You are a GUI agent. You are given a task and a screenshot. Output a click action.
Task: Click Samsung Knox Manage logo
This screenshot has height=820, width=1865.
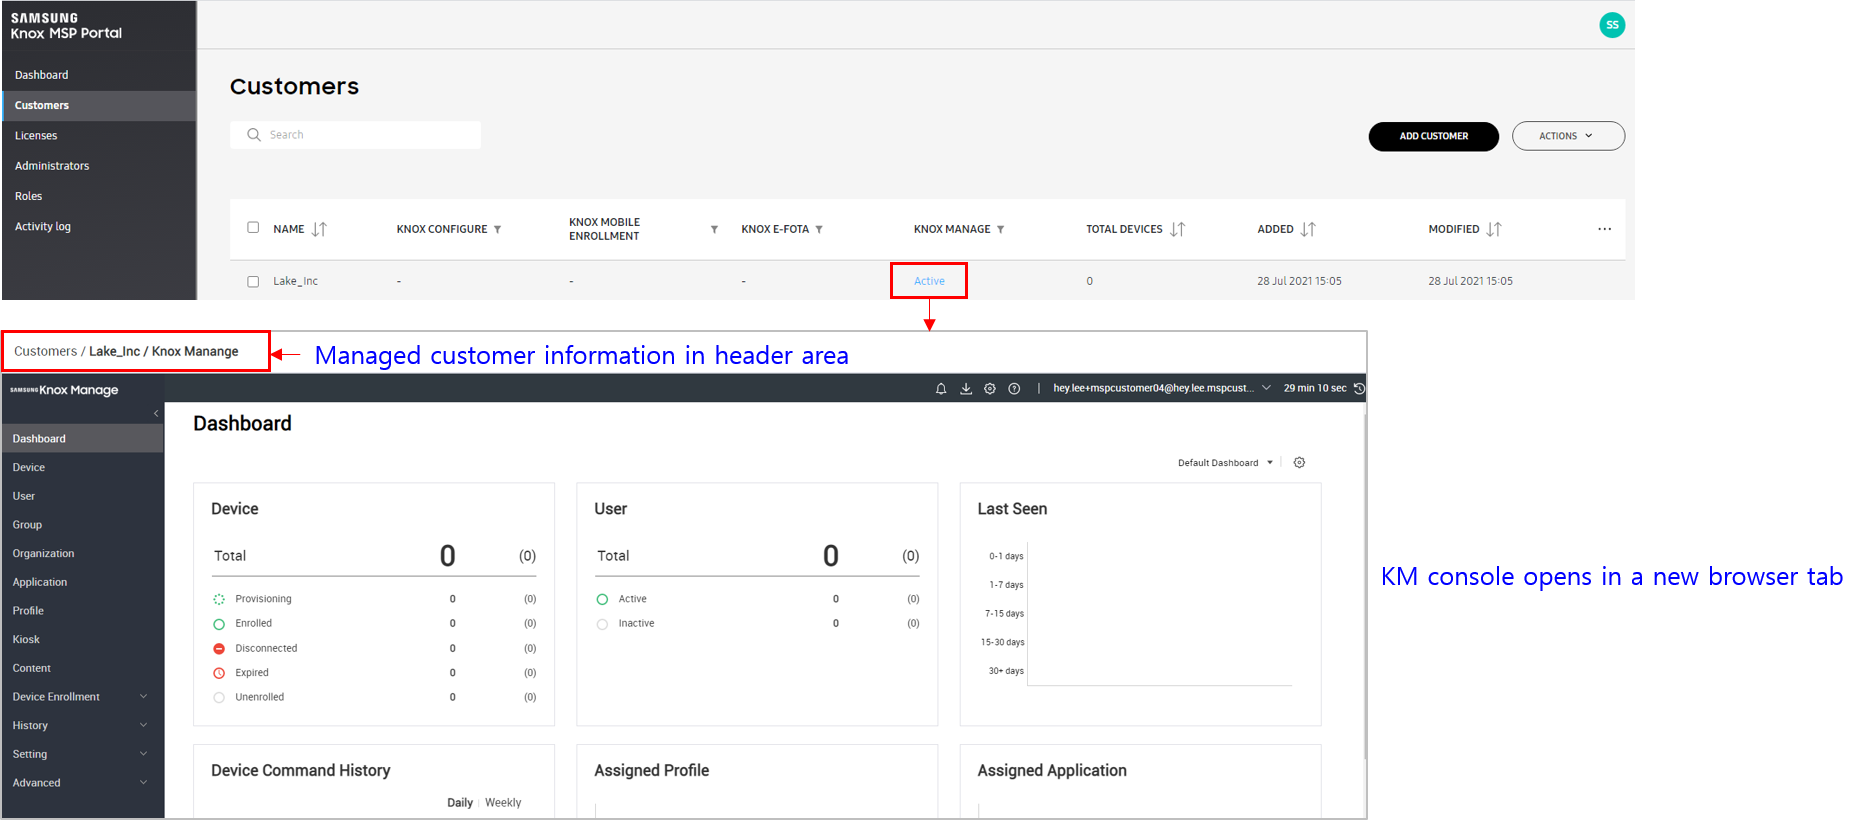64,390
